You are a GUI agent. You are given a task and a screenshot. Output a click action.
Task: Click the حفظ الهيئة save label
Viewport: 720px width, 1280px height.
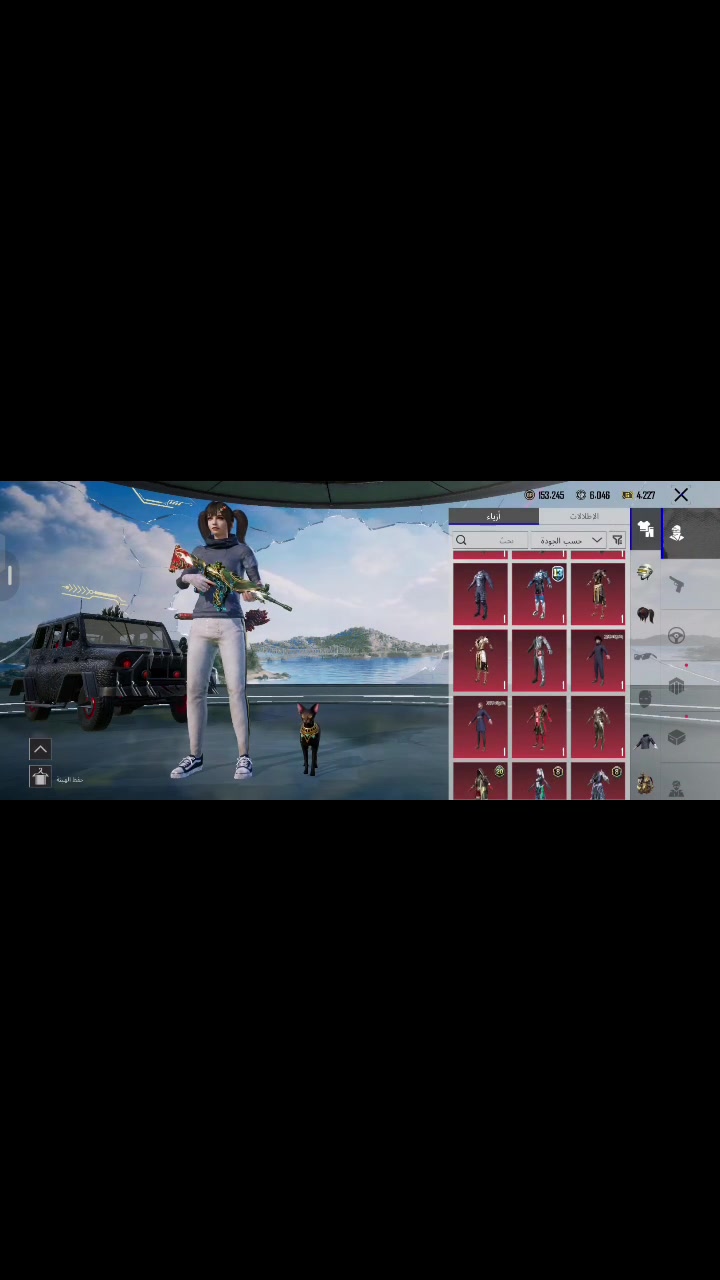[x=69, y=779]
